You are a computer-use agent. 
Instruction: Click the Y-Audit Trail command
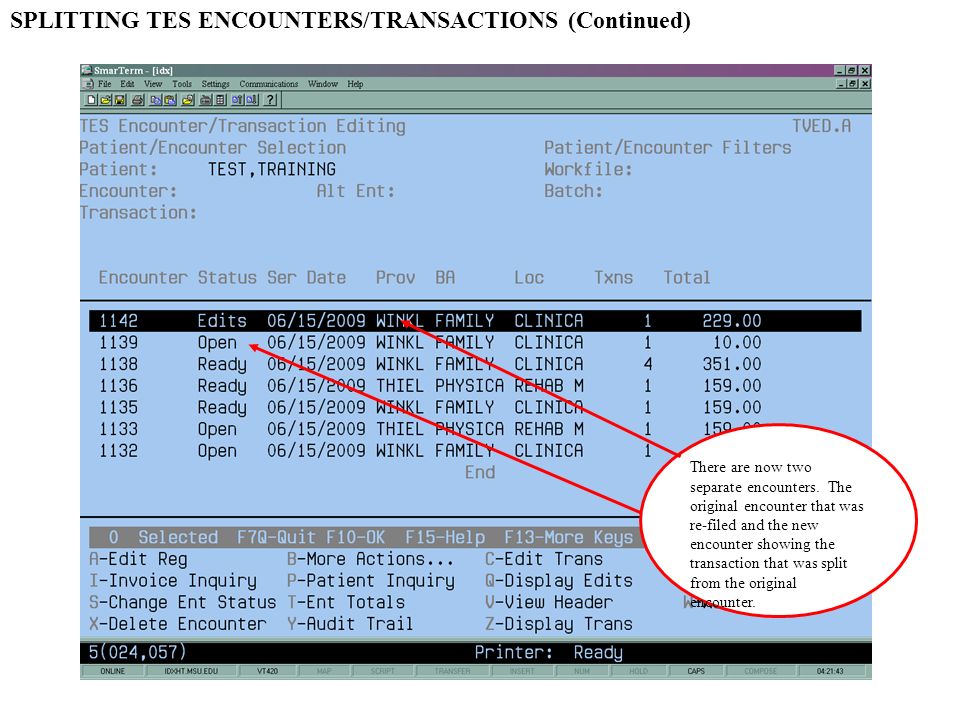[351, 624]
